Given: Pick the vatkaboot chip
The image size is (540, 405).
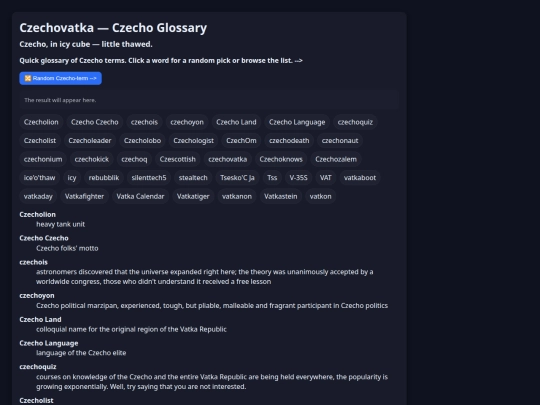Looking at the screenshot, I should (360, 178).
